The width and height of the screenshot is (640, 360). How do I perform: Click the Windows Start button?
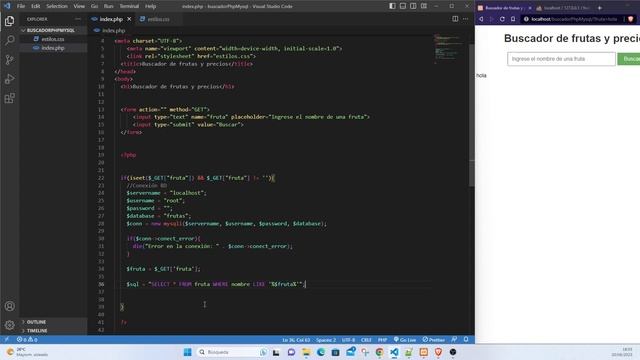[187, 352]
